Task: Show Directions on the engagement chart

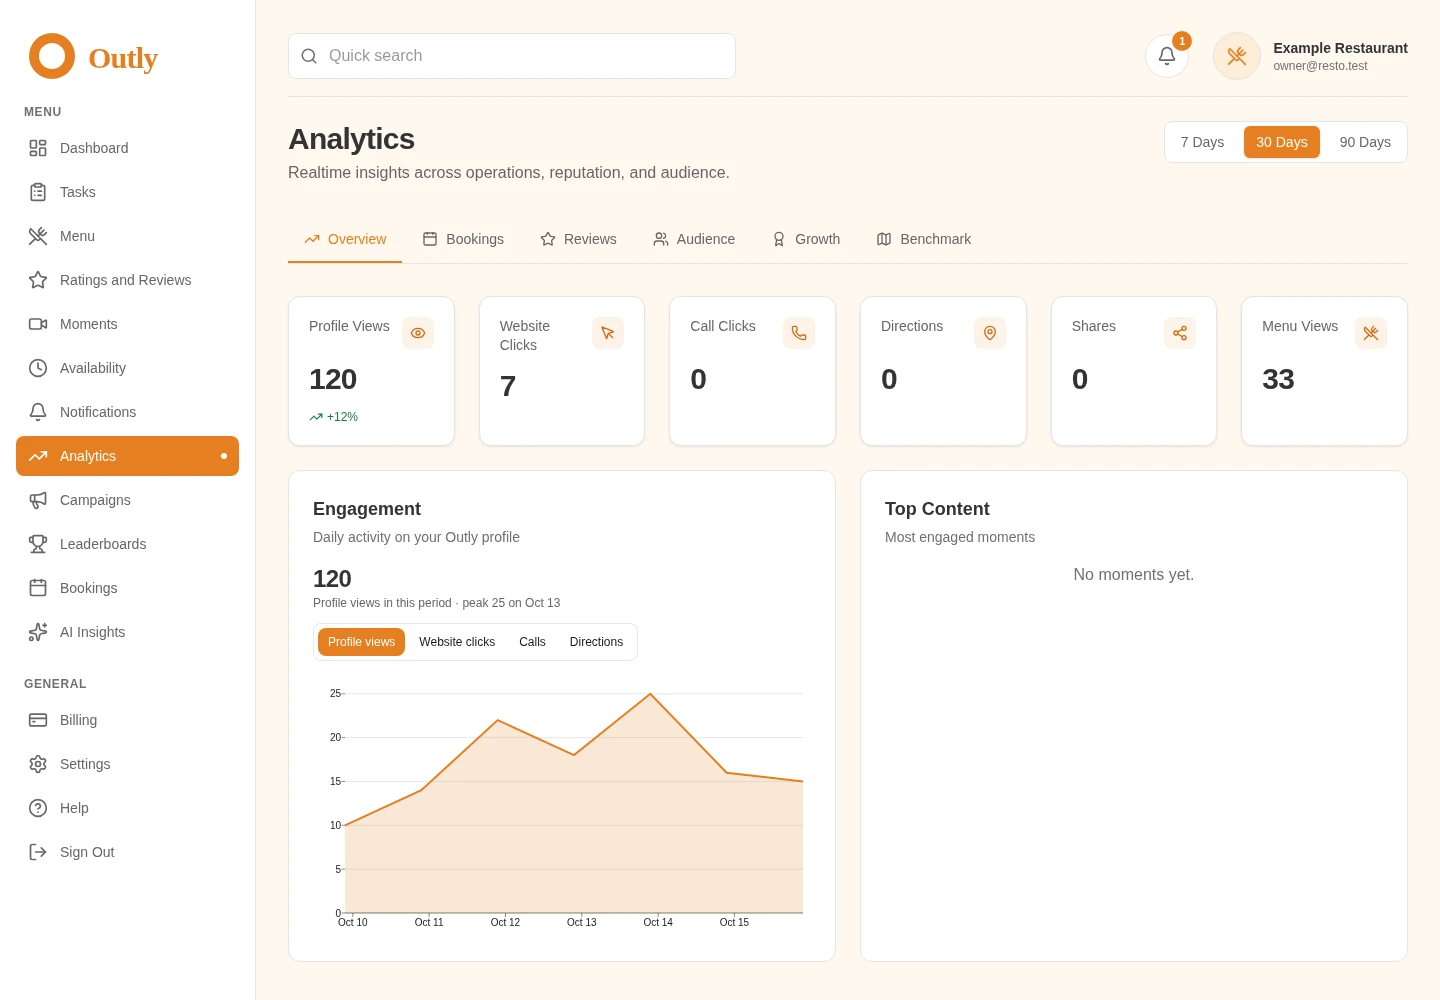Action: pyautogui.click(x=596, y=642)
